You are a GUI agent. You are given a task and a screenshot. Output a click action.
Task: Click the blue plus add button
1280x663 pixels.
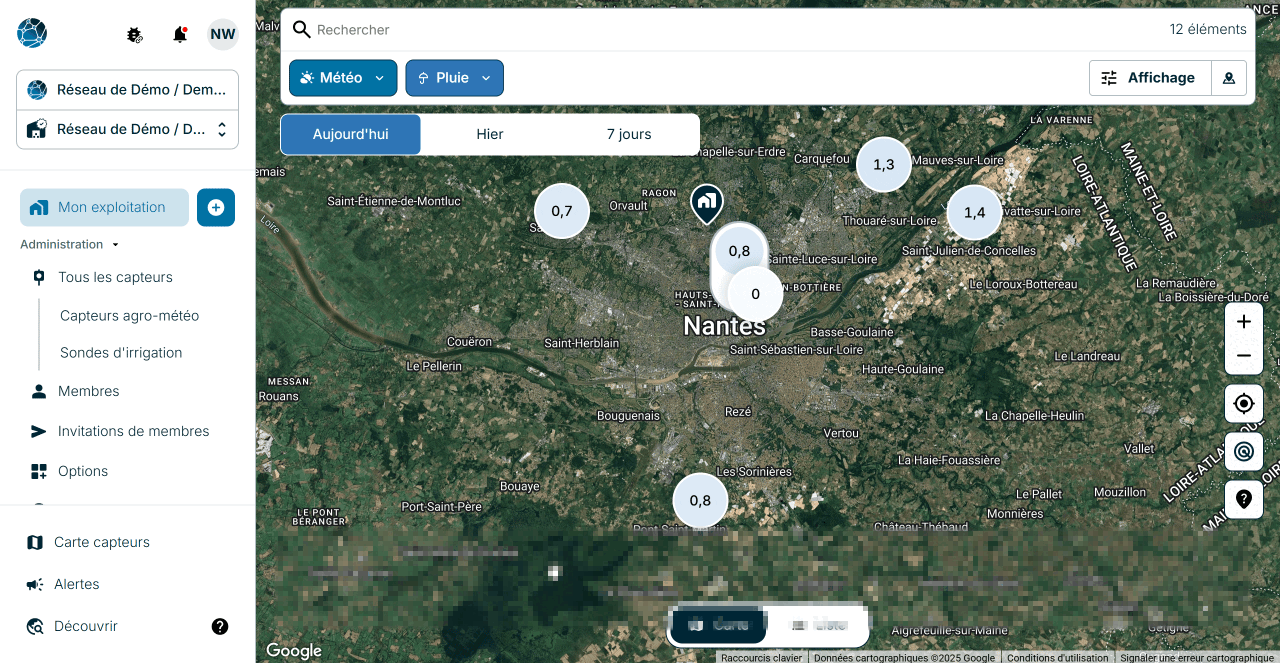(x=216, y=207)
